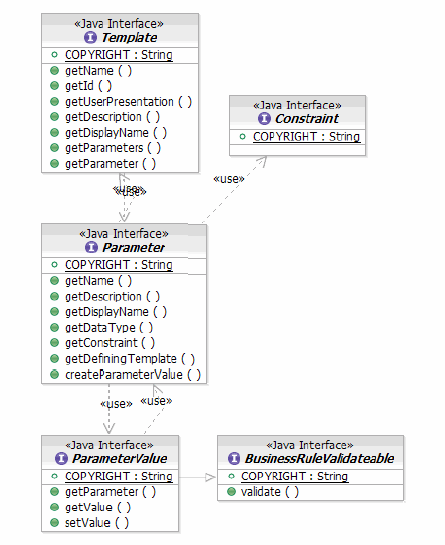The image size is (445, 545).
Task: Click green icon beside getValue
Action: click(x=54, y=507)
